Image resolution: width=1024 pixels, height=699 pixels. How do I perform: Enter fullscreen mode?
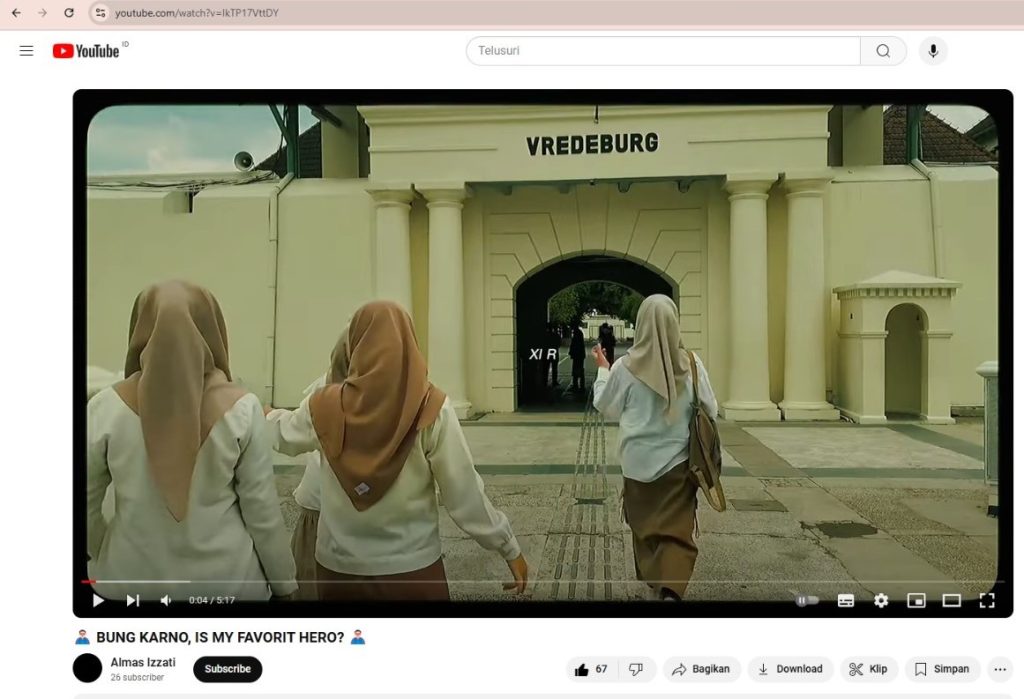(986, 600)
